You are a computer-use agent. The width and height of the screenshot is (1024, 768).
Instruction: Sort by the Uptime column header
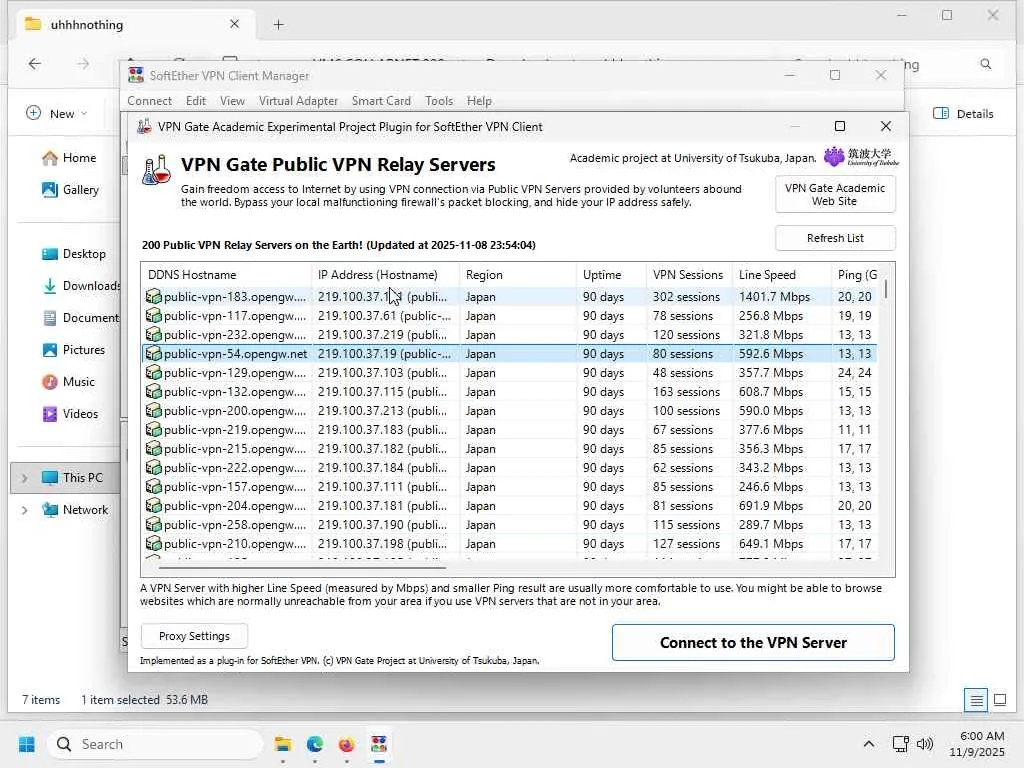click(611, 275)
